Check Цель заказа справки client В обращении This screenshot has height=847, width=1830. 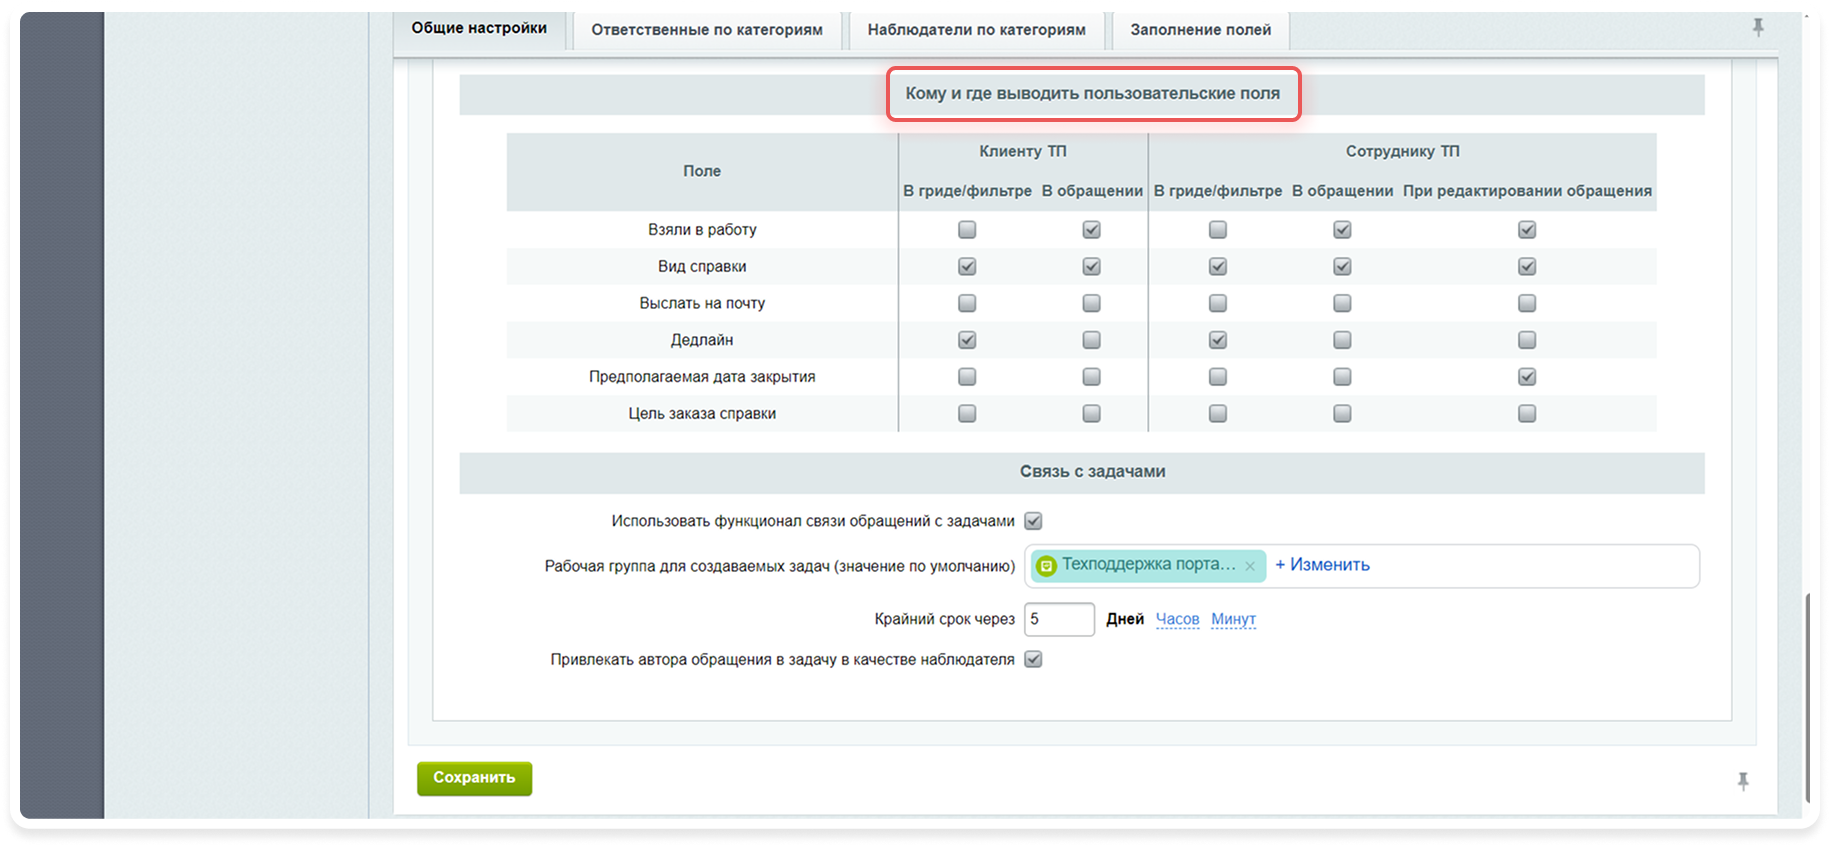pos(1091,413)
